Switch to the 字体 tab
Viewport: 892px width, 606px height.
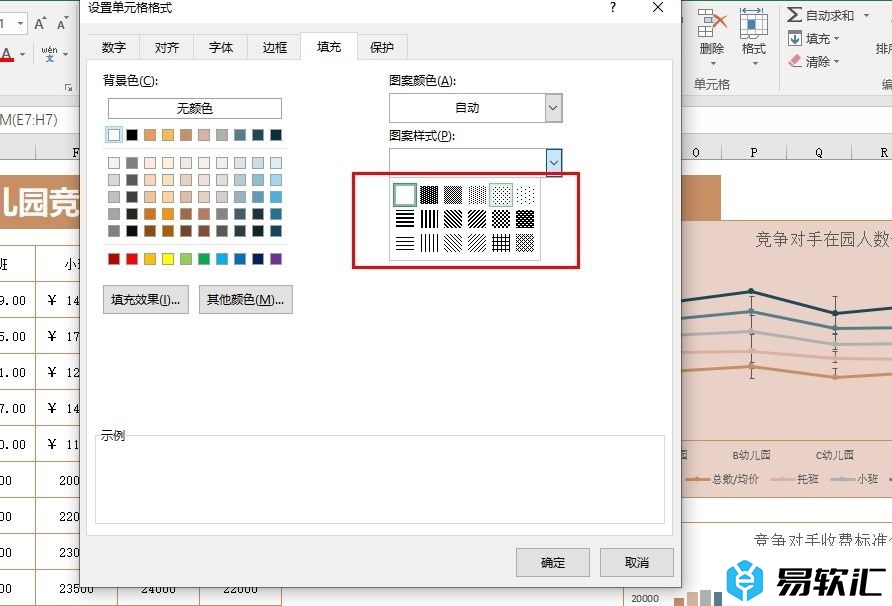[x=221, y=47]
